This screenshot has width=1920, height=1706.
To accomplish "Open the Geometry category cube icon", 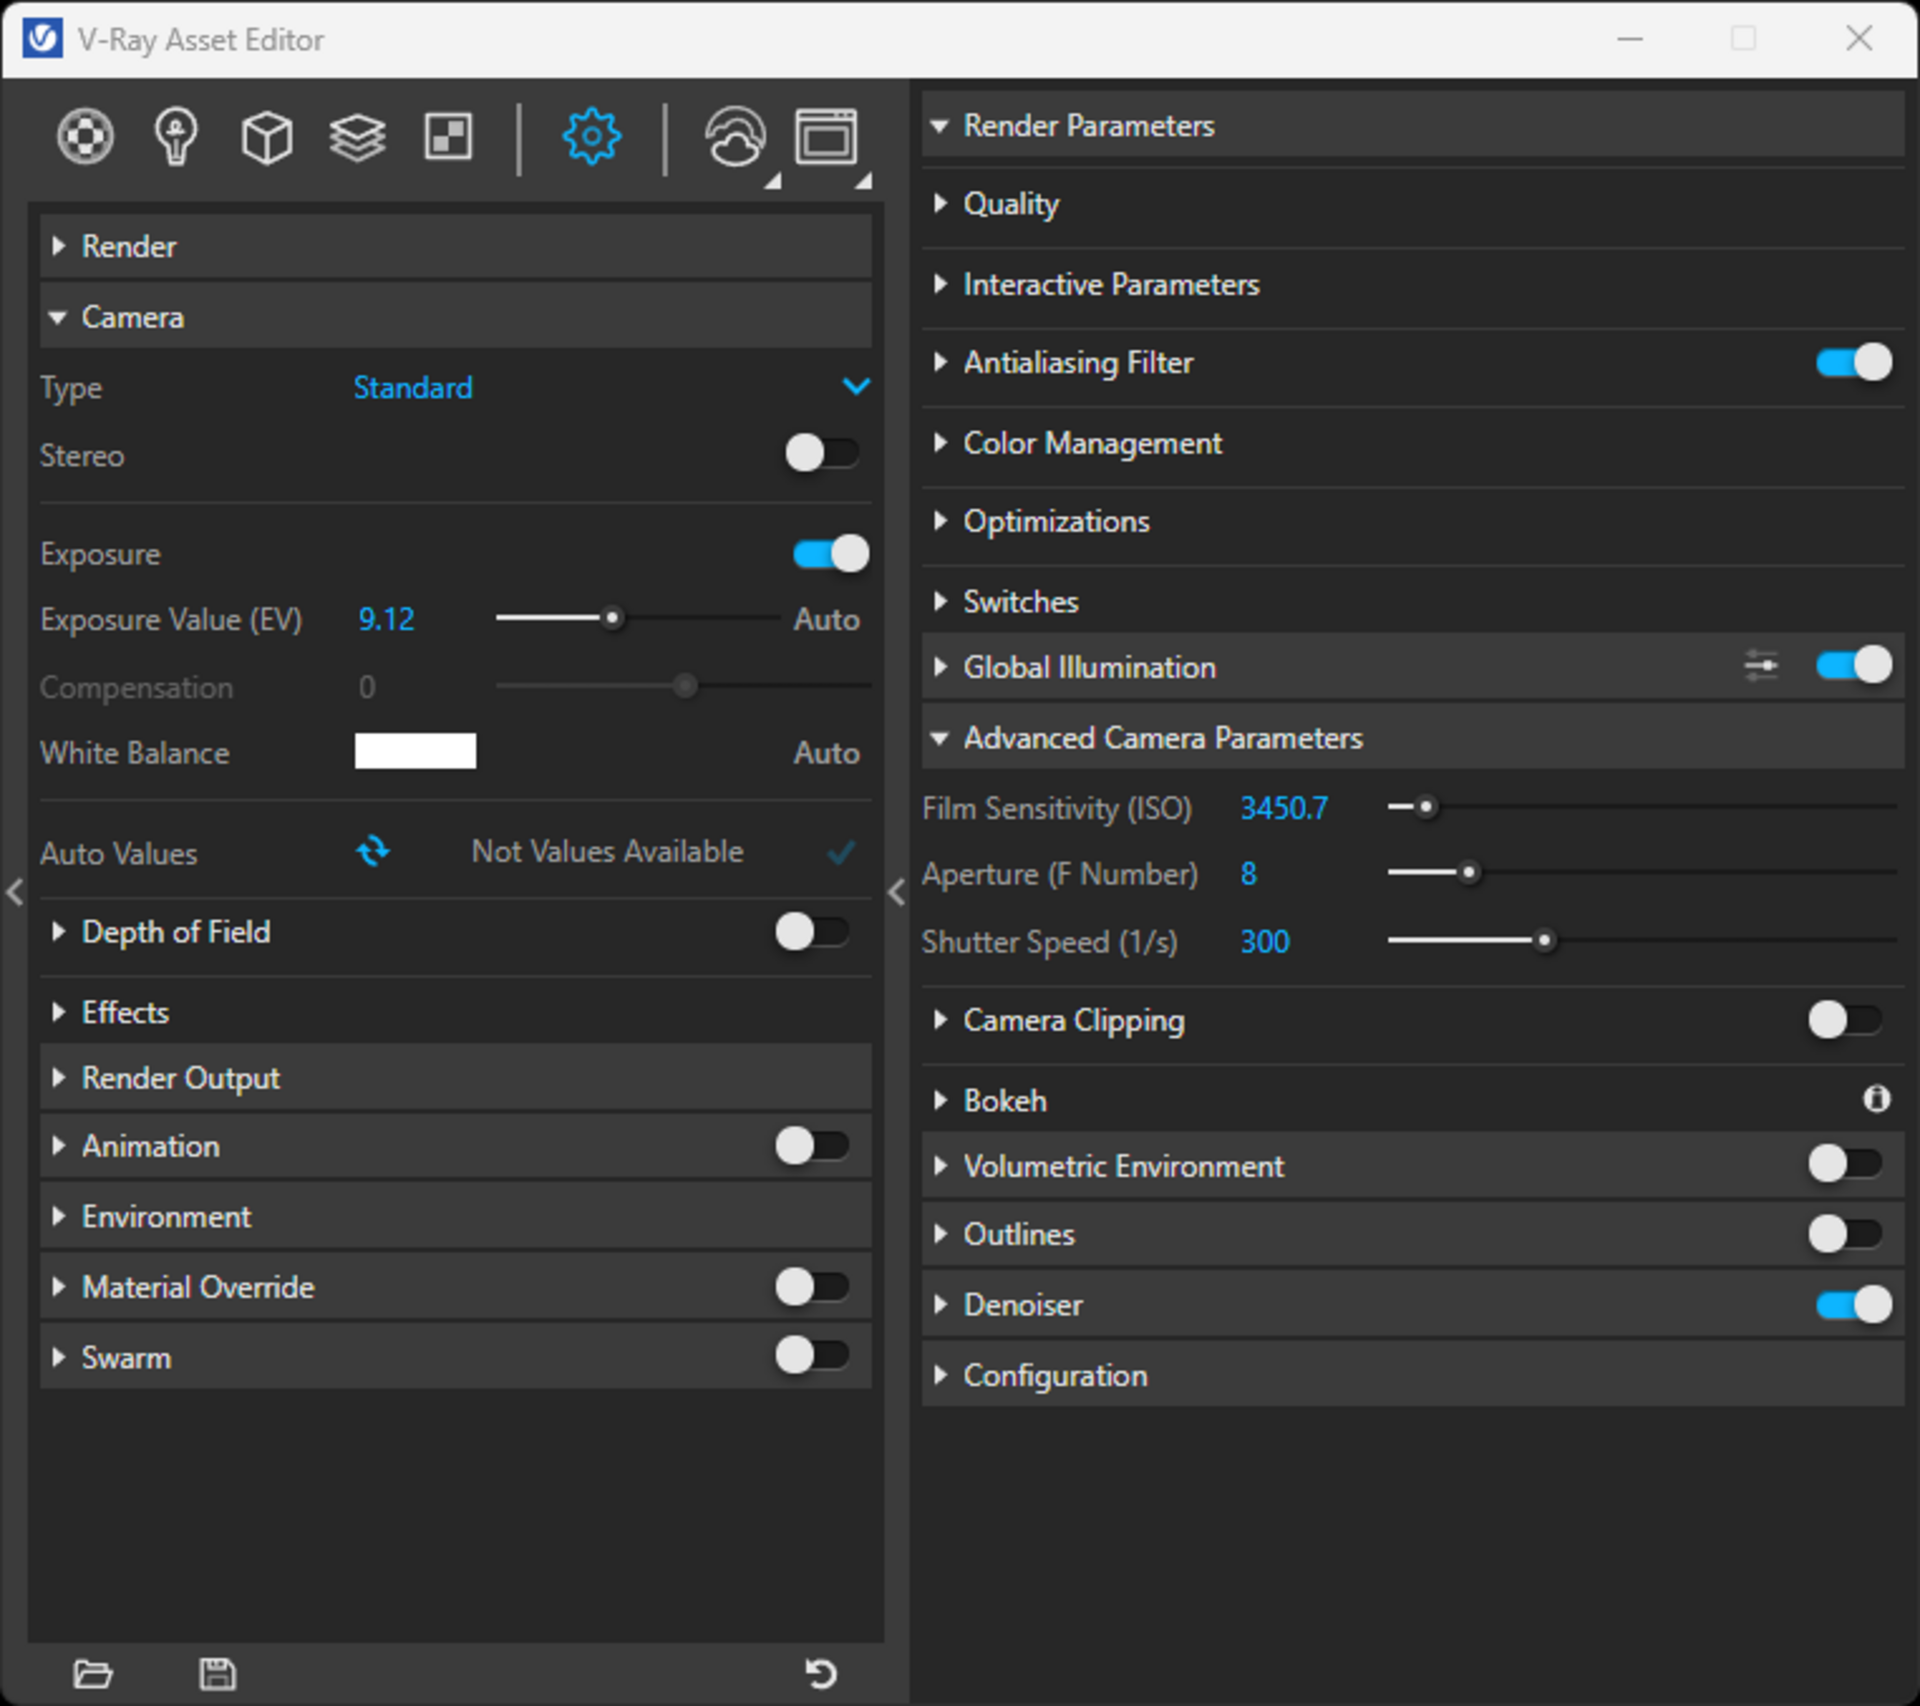I will tap(267, 137).
